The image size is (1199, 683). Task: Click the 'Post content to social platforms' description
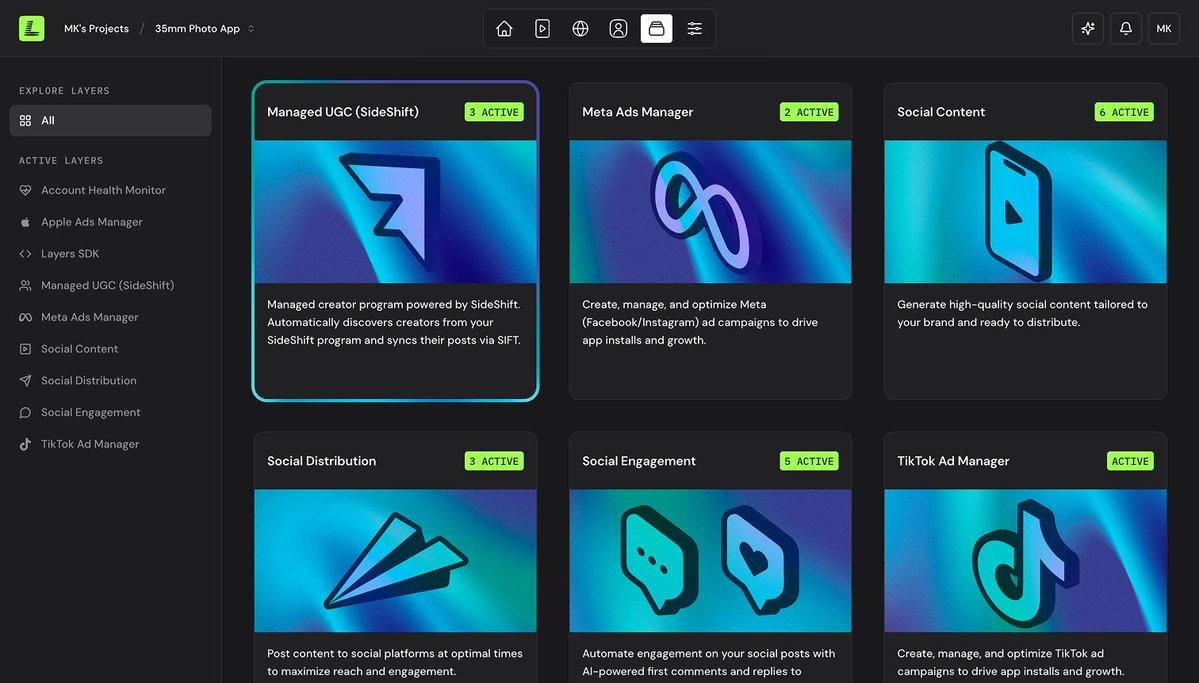395,662
